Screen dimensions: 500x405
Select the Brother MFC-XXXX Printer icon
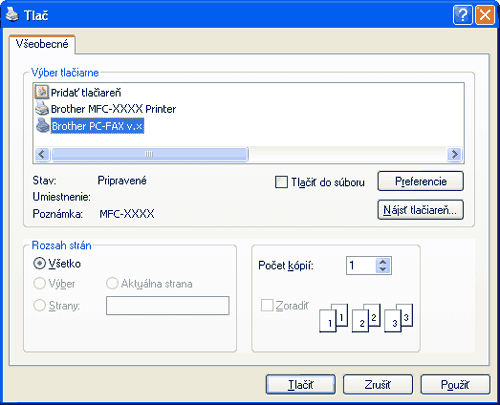42,108
